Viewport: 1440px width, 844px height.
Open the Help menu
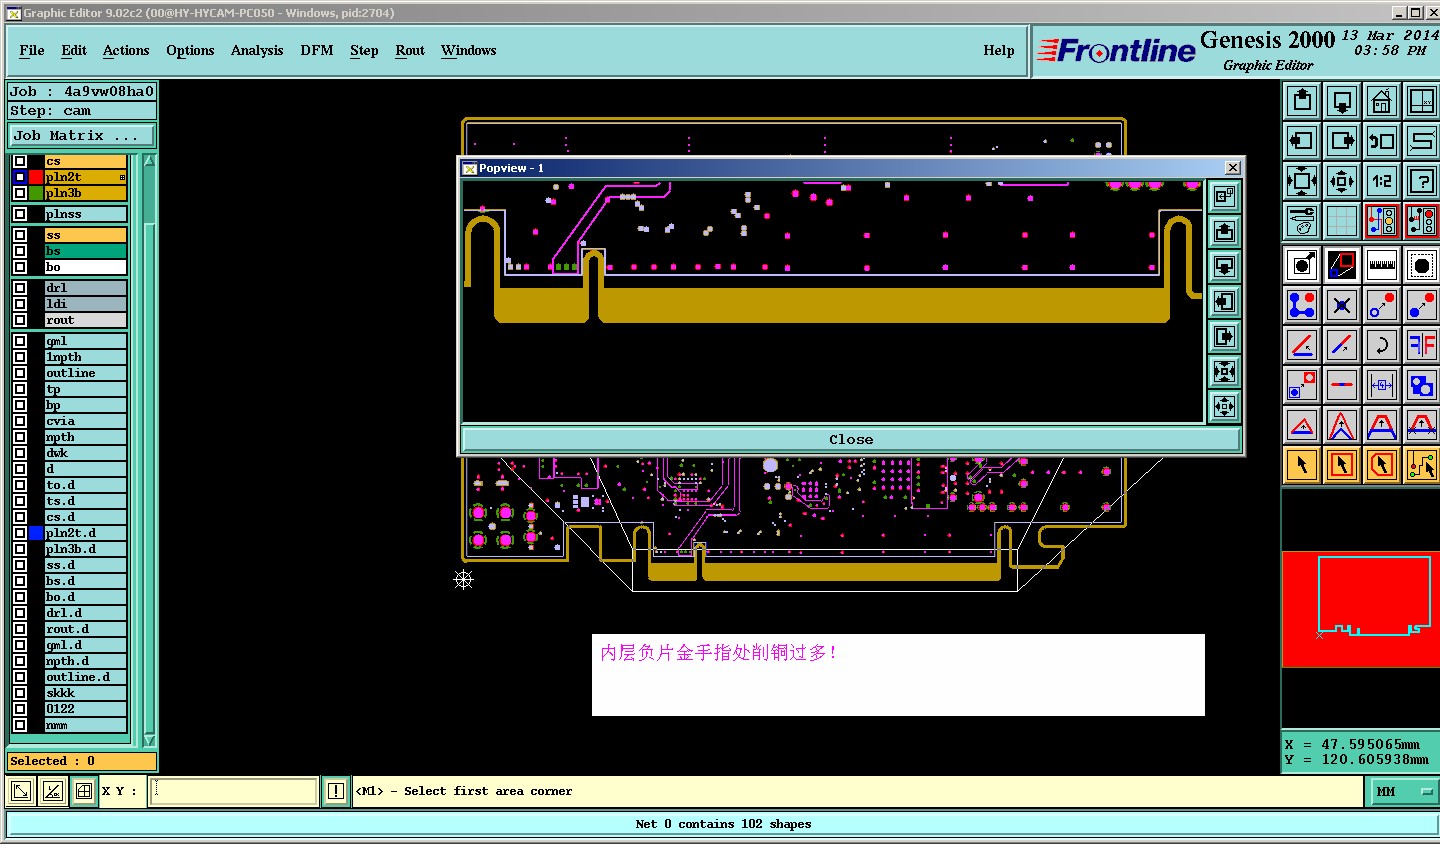click(999, 50)
